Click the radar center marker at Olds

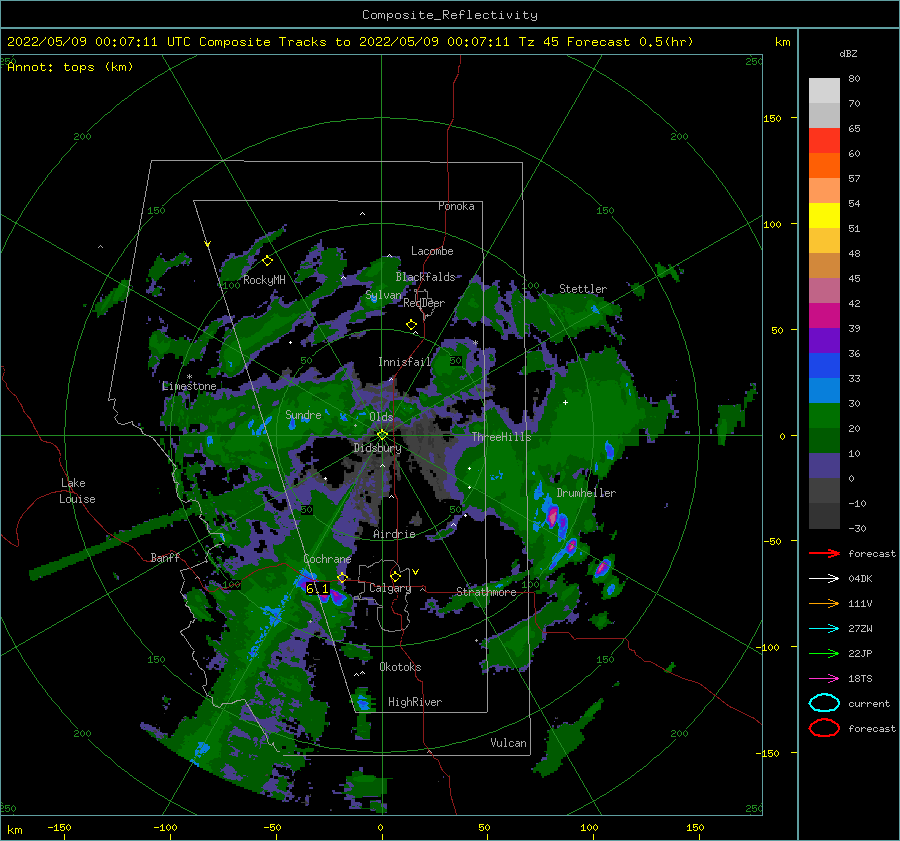[x=382, y=435]
